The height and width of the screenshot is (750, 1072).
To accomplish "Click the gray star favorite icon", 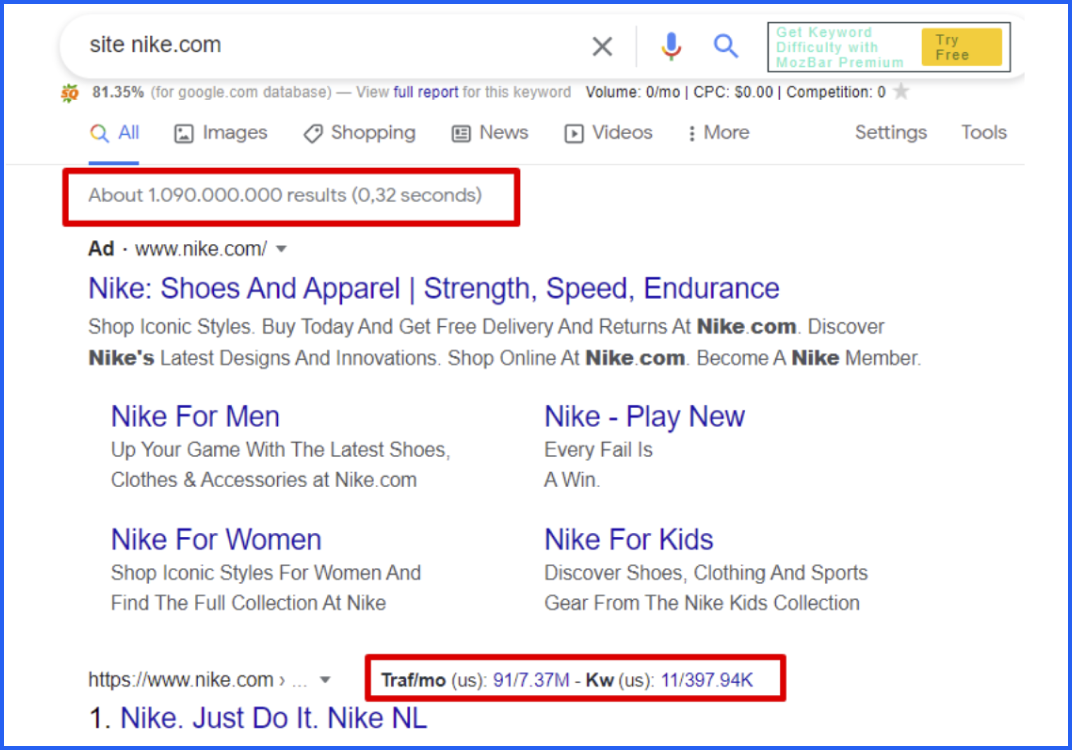I will 901,92.
